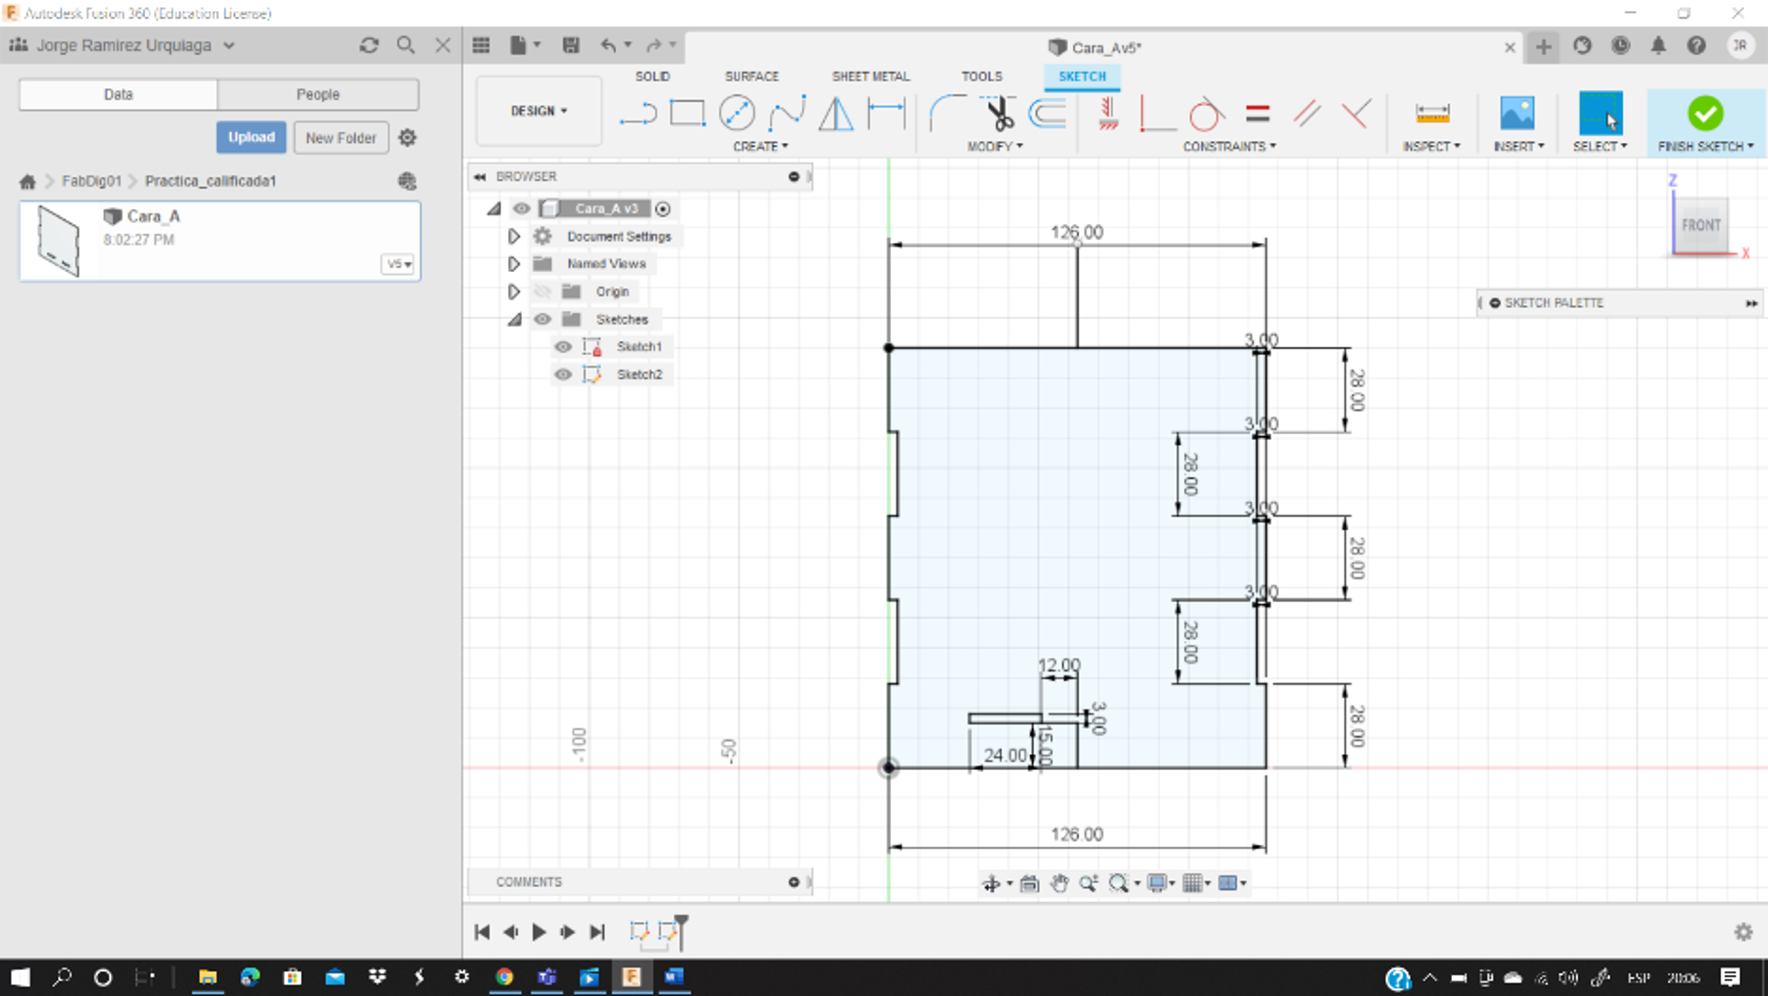
Task: Select the Mirror tool
Action: (836, 113)
